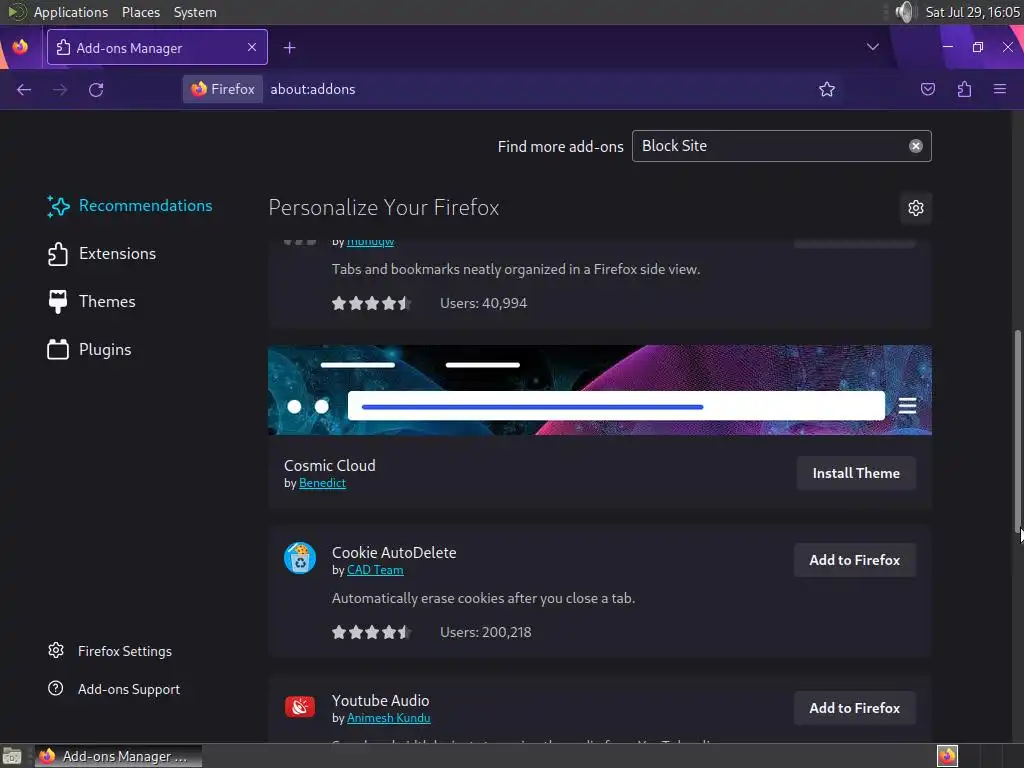The image size is (1024, 768).
Task: Open Add-ons Support link
Action: coord(114,689)
